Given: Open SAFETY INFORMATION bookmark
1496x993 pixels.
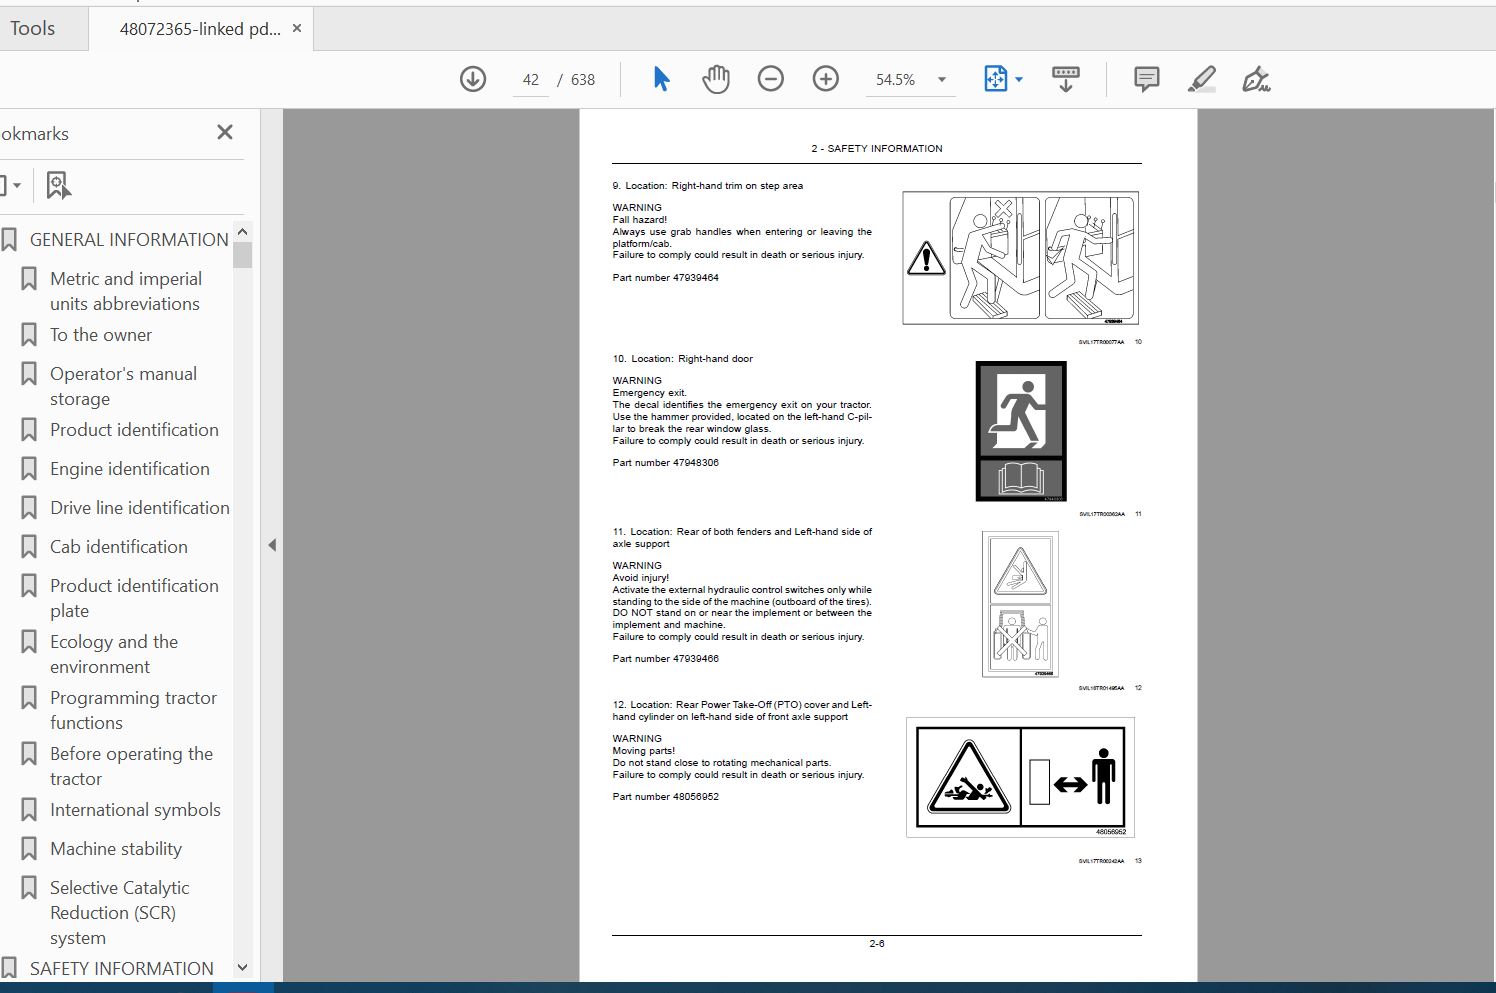Looking at the screenshot, I should tap(121, 968).
